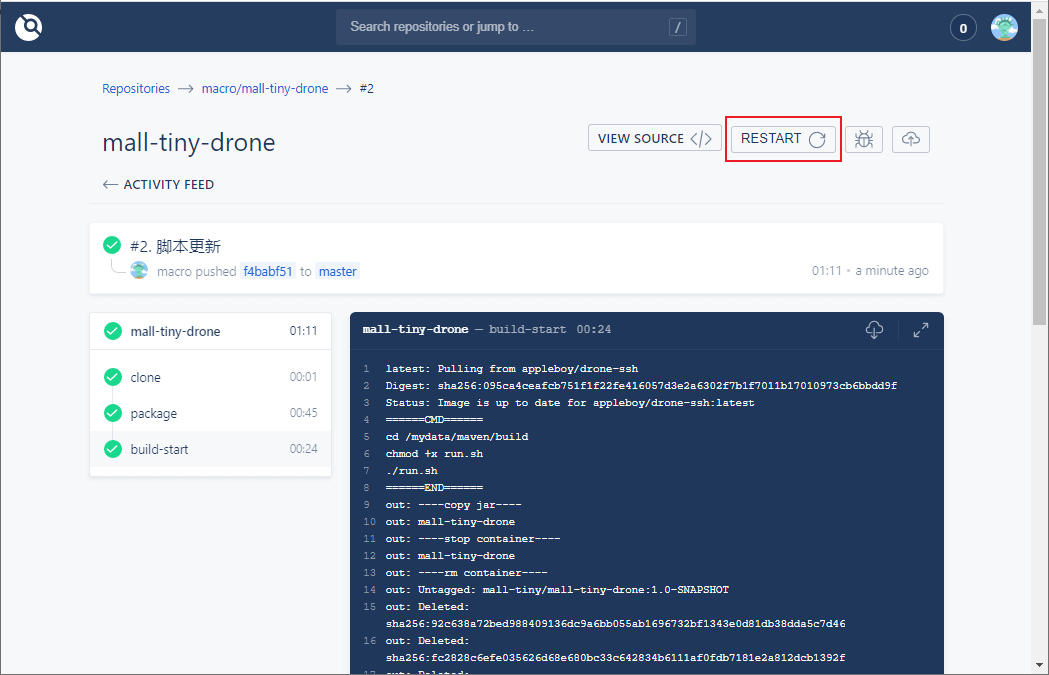The width and height of the screenshot is (1049, 675).
Task: Click the green check next to #2 build
Action: (112, 246)
